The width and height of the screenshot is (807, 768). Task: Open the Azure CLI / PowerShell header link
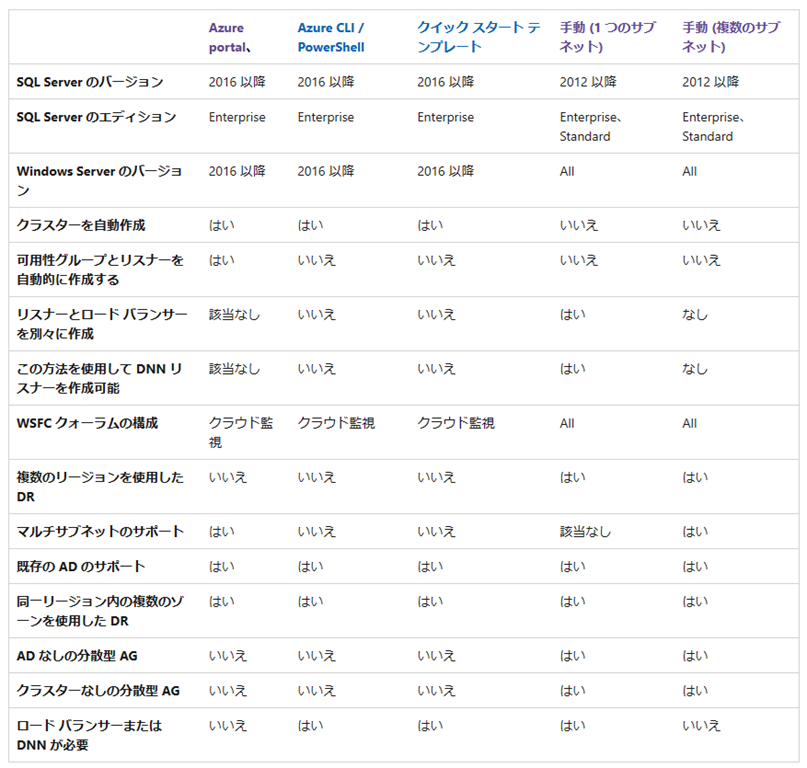[331, 38]
